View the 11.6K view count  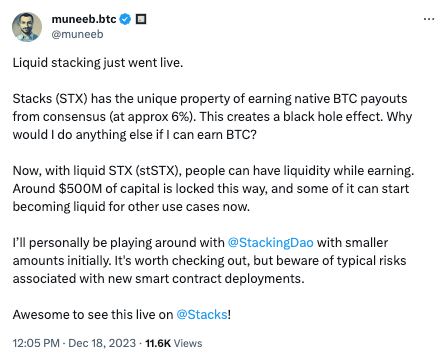(158, 343)
